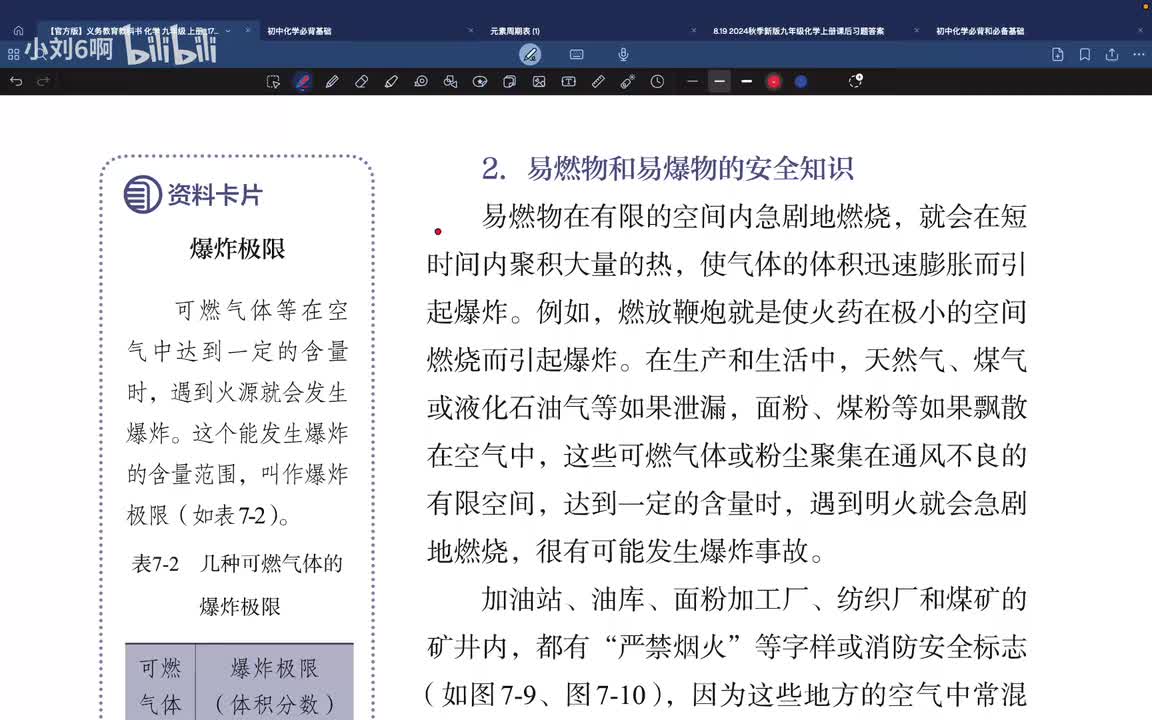Select the text box tool
Screen dimensions: 1152x720
569,82
